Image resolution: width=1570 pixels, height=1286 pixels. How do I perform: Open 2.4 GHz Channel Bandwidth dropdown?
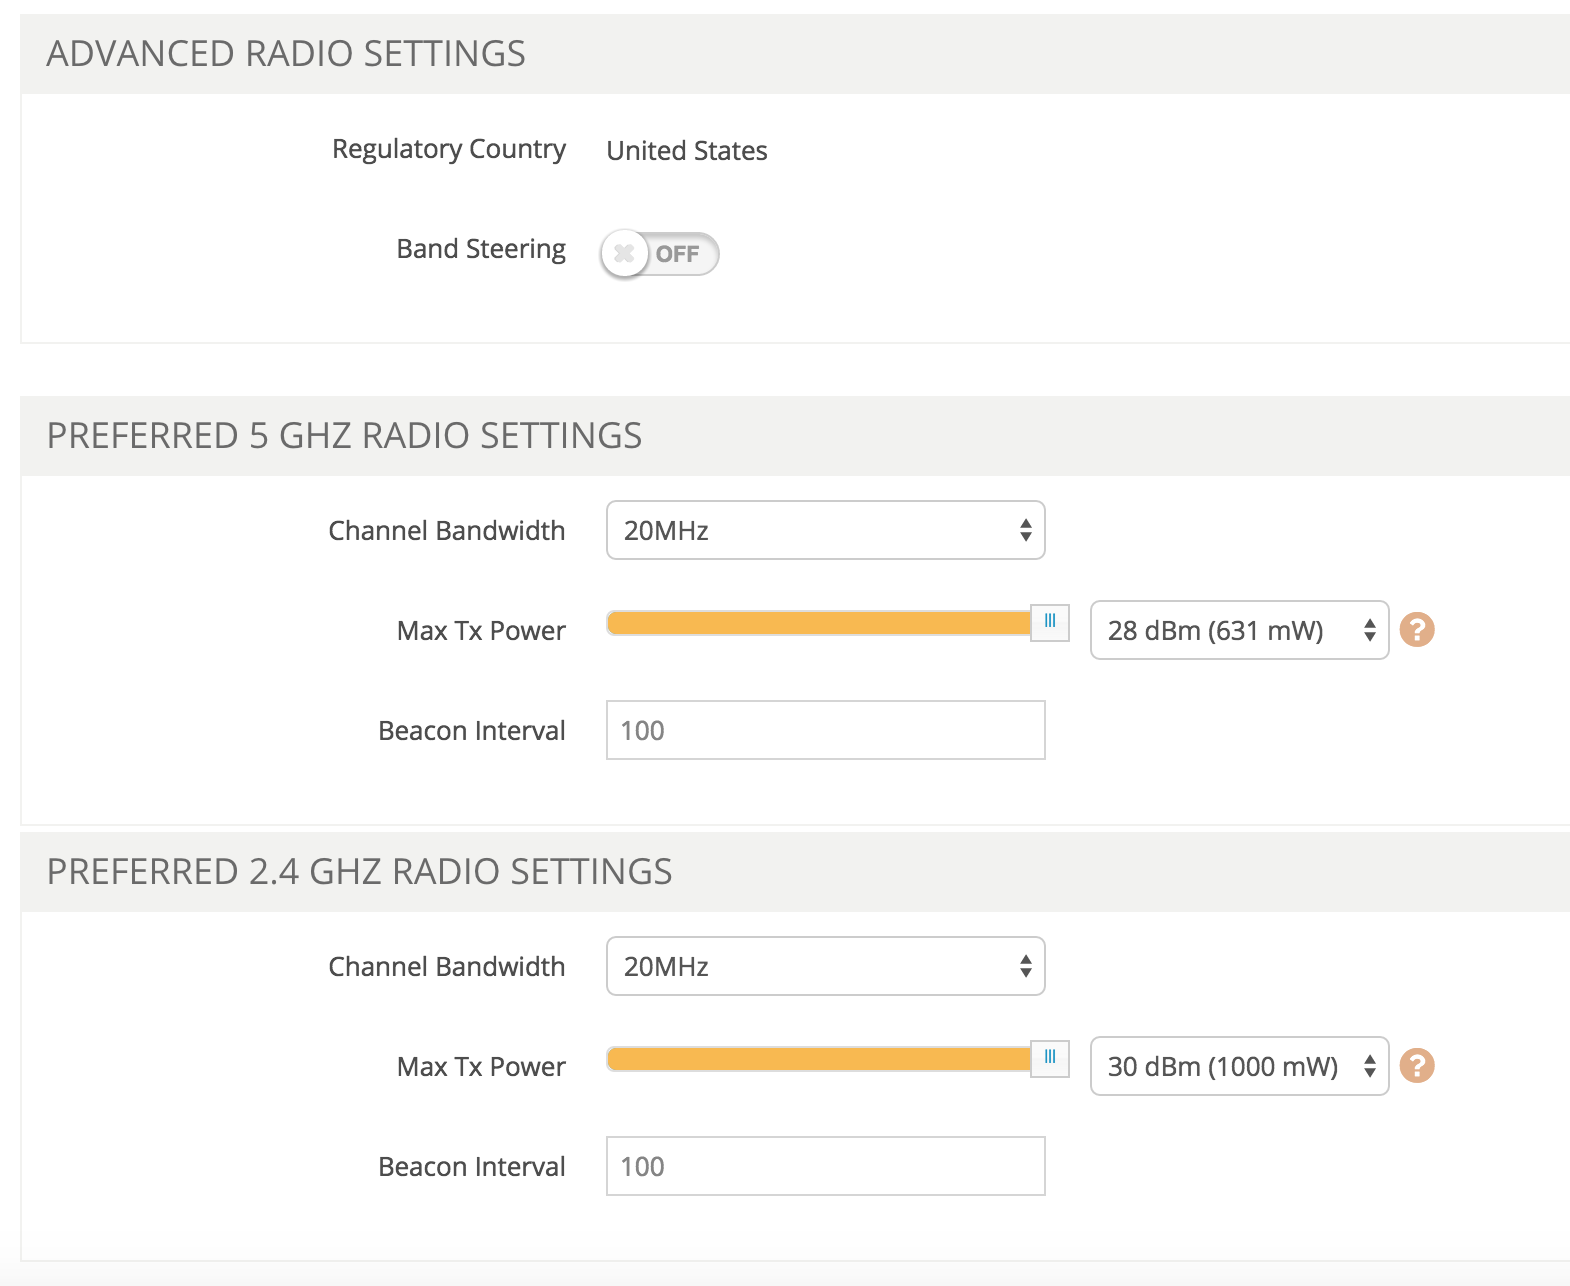[x=825, y=966]
